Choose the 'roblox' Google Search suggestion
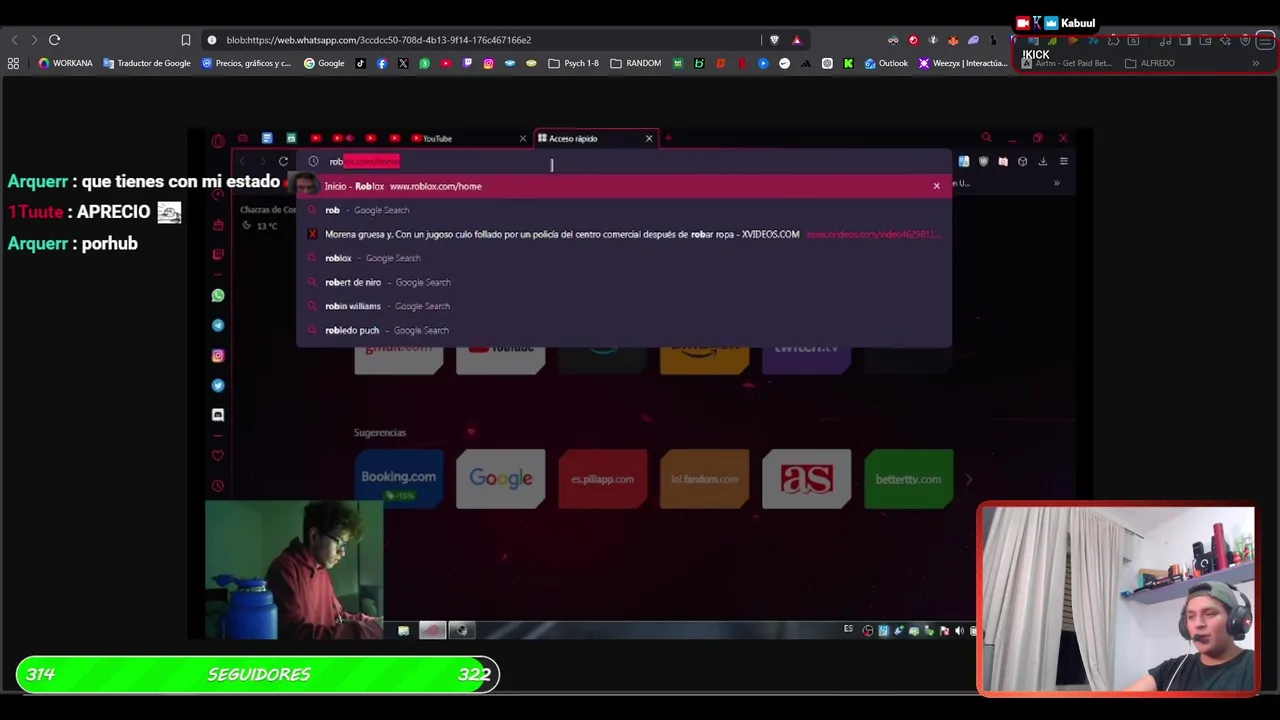Image resolution: width=1280 pixels, height=720 pixels. coord(623,258)
